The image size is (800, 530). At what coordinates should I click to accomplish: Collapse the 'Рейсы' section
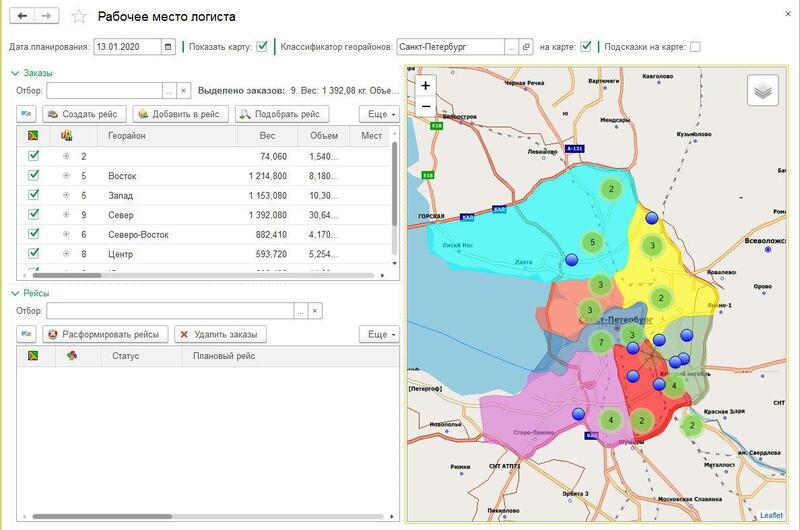15,293
